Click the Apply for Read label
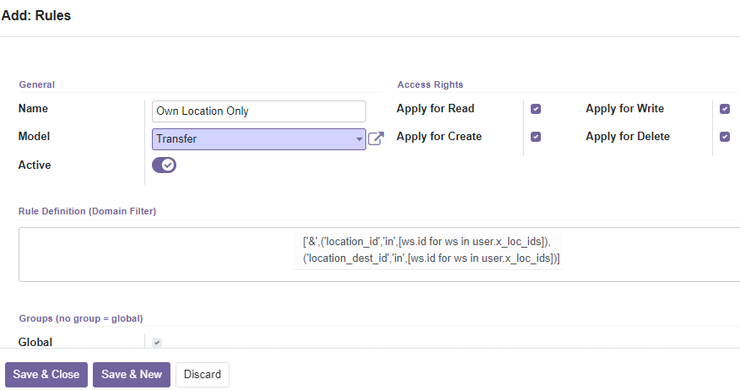The width and height of the screenshot is (740, 390). (x=435, y=109)
